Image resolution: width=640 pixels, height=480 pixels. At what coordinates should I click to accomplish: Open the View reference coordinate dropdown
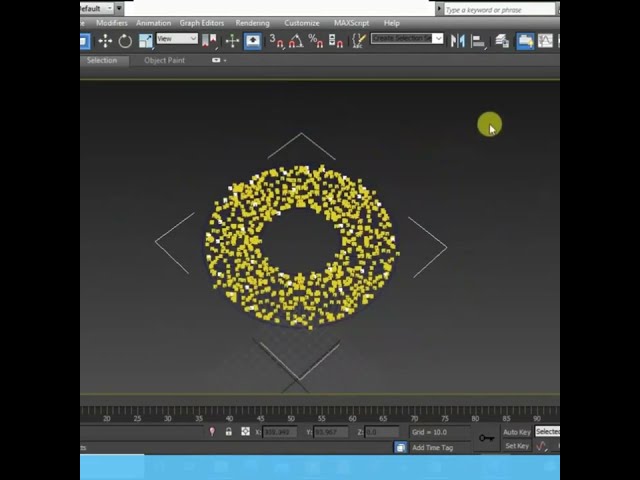coord(177,38)
